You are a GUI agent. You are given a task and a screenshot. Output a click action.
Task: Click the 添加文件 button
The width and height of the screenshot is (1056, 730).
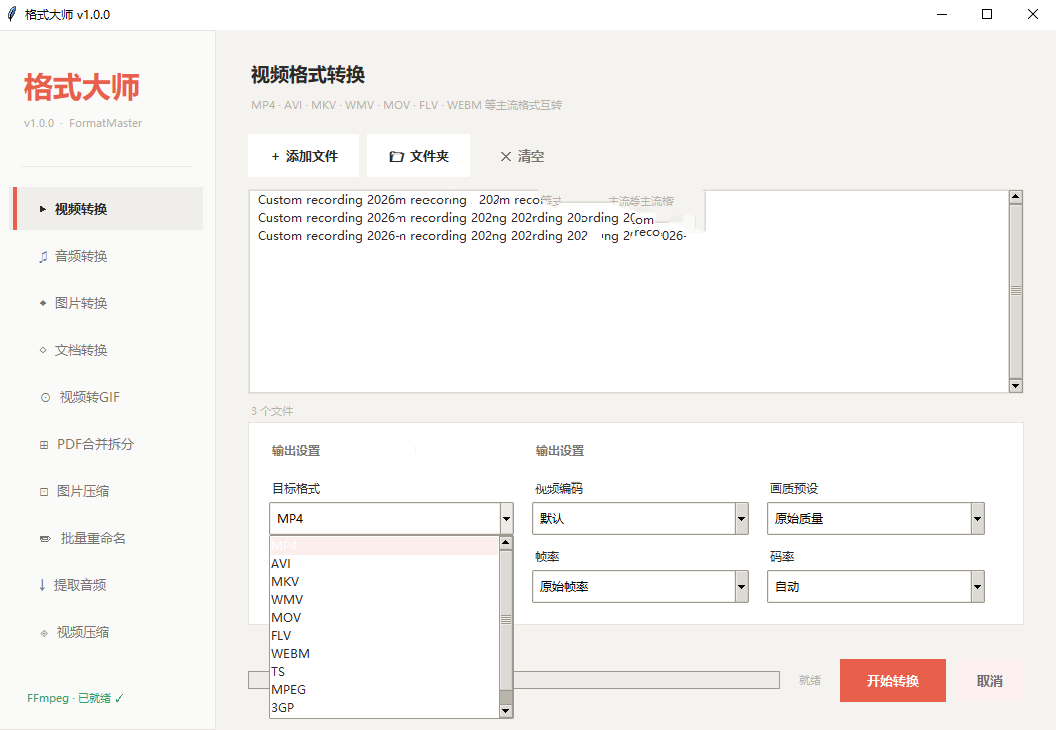coord(304,156)
